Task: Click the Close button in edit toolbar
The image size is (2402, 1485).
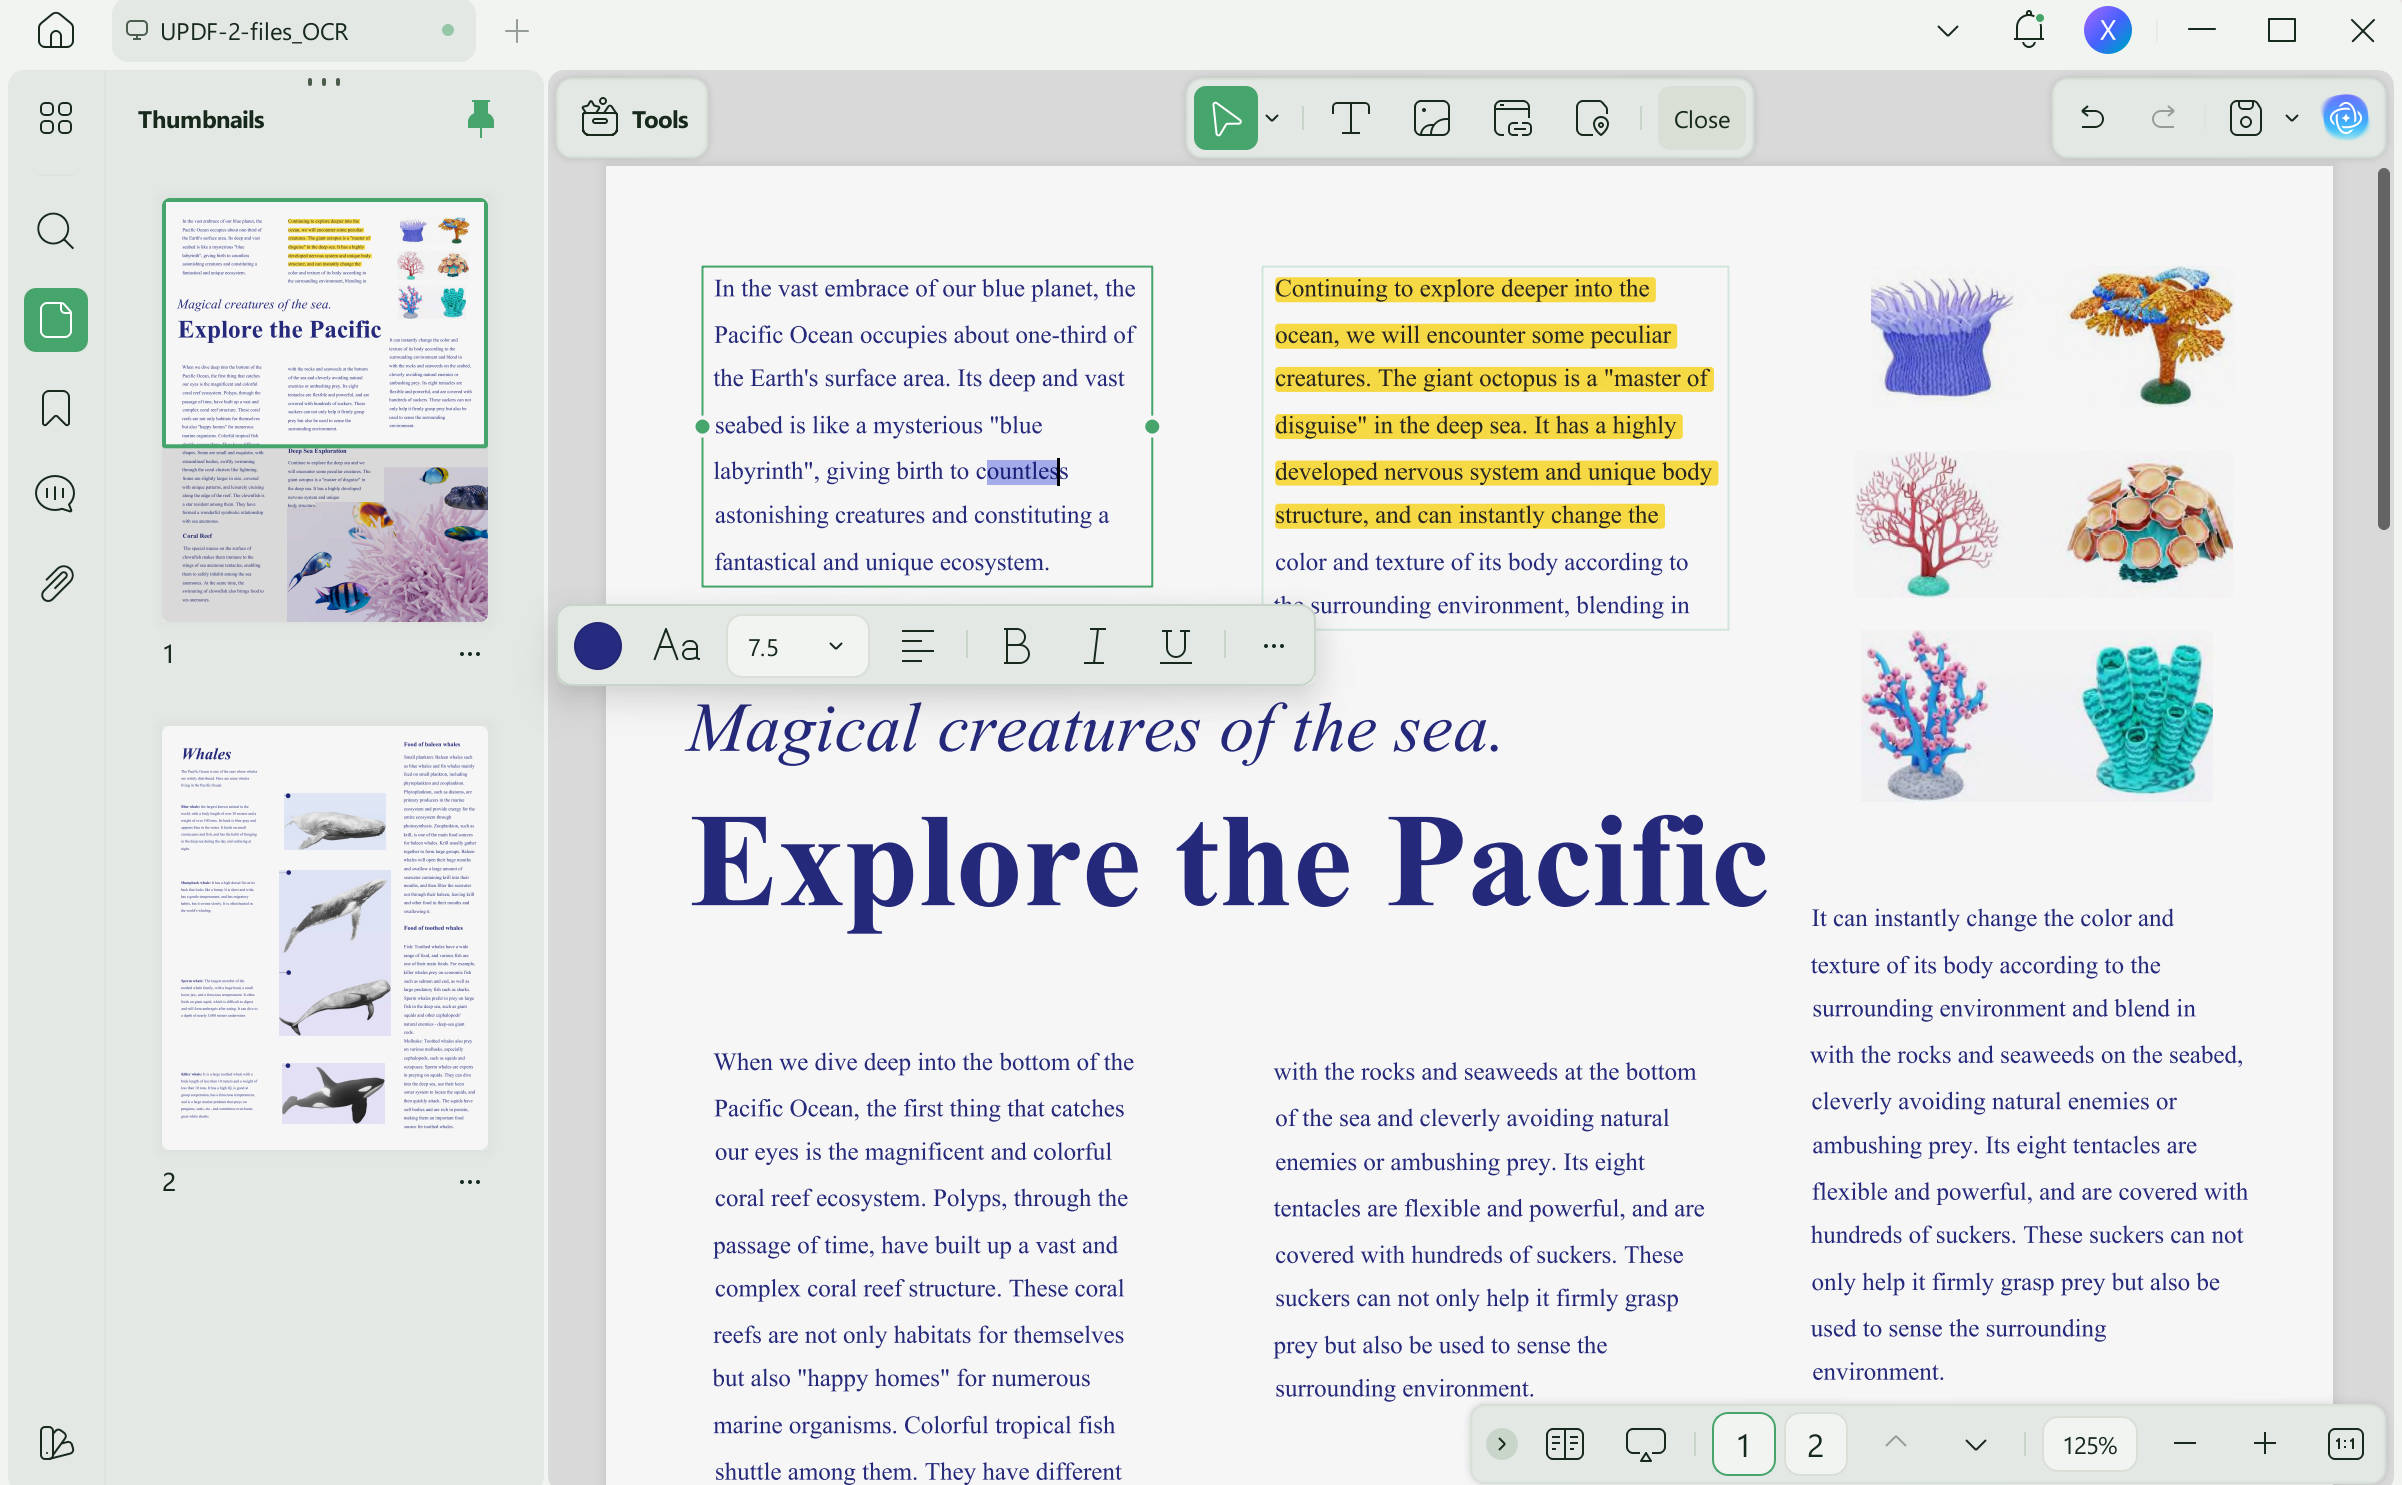Action: pos(1701,119)
